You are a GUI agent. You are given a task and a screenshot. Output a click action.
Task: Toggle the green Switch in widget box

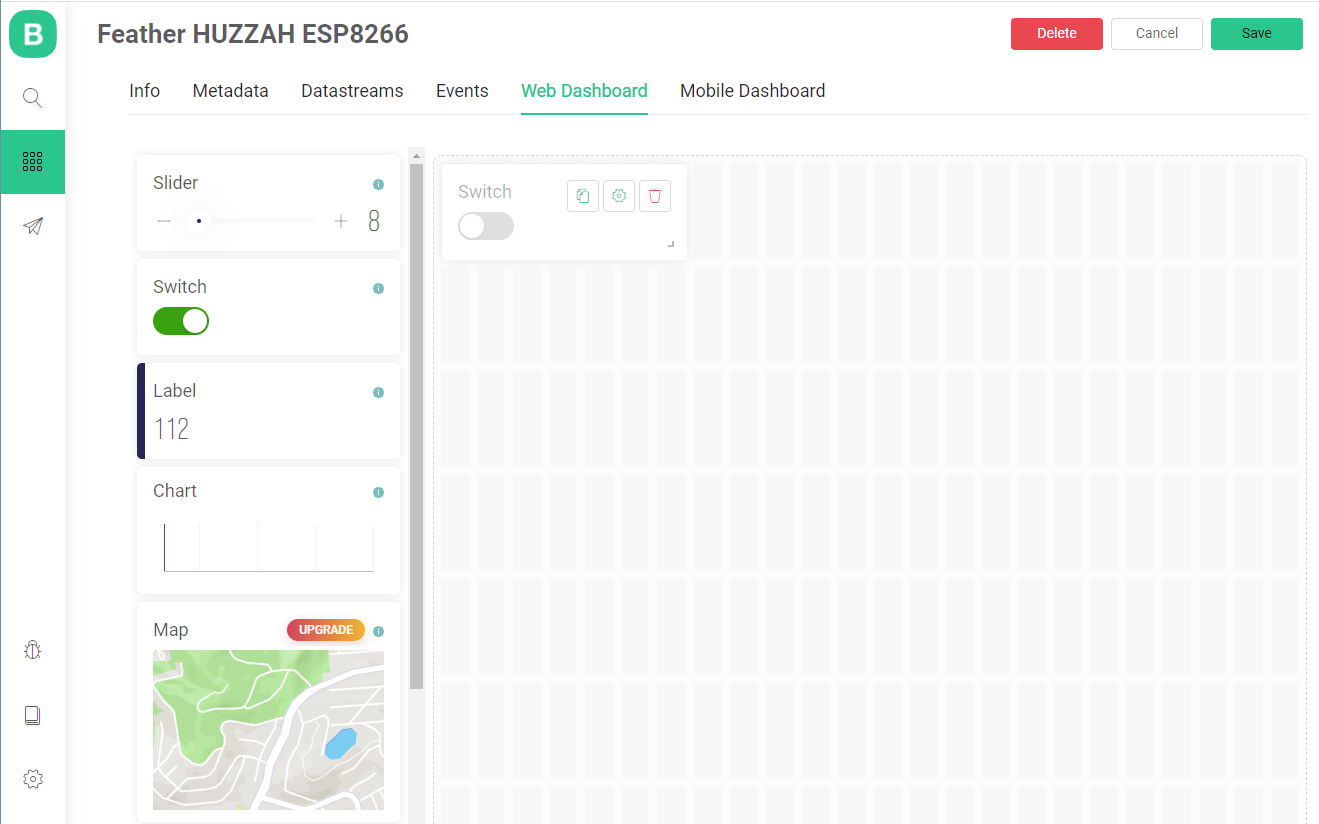pos(181,321)
